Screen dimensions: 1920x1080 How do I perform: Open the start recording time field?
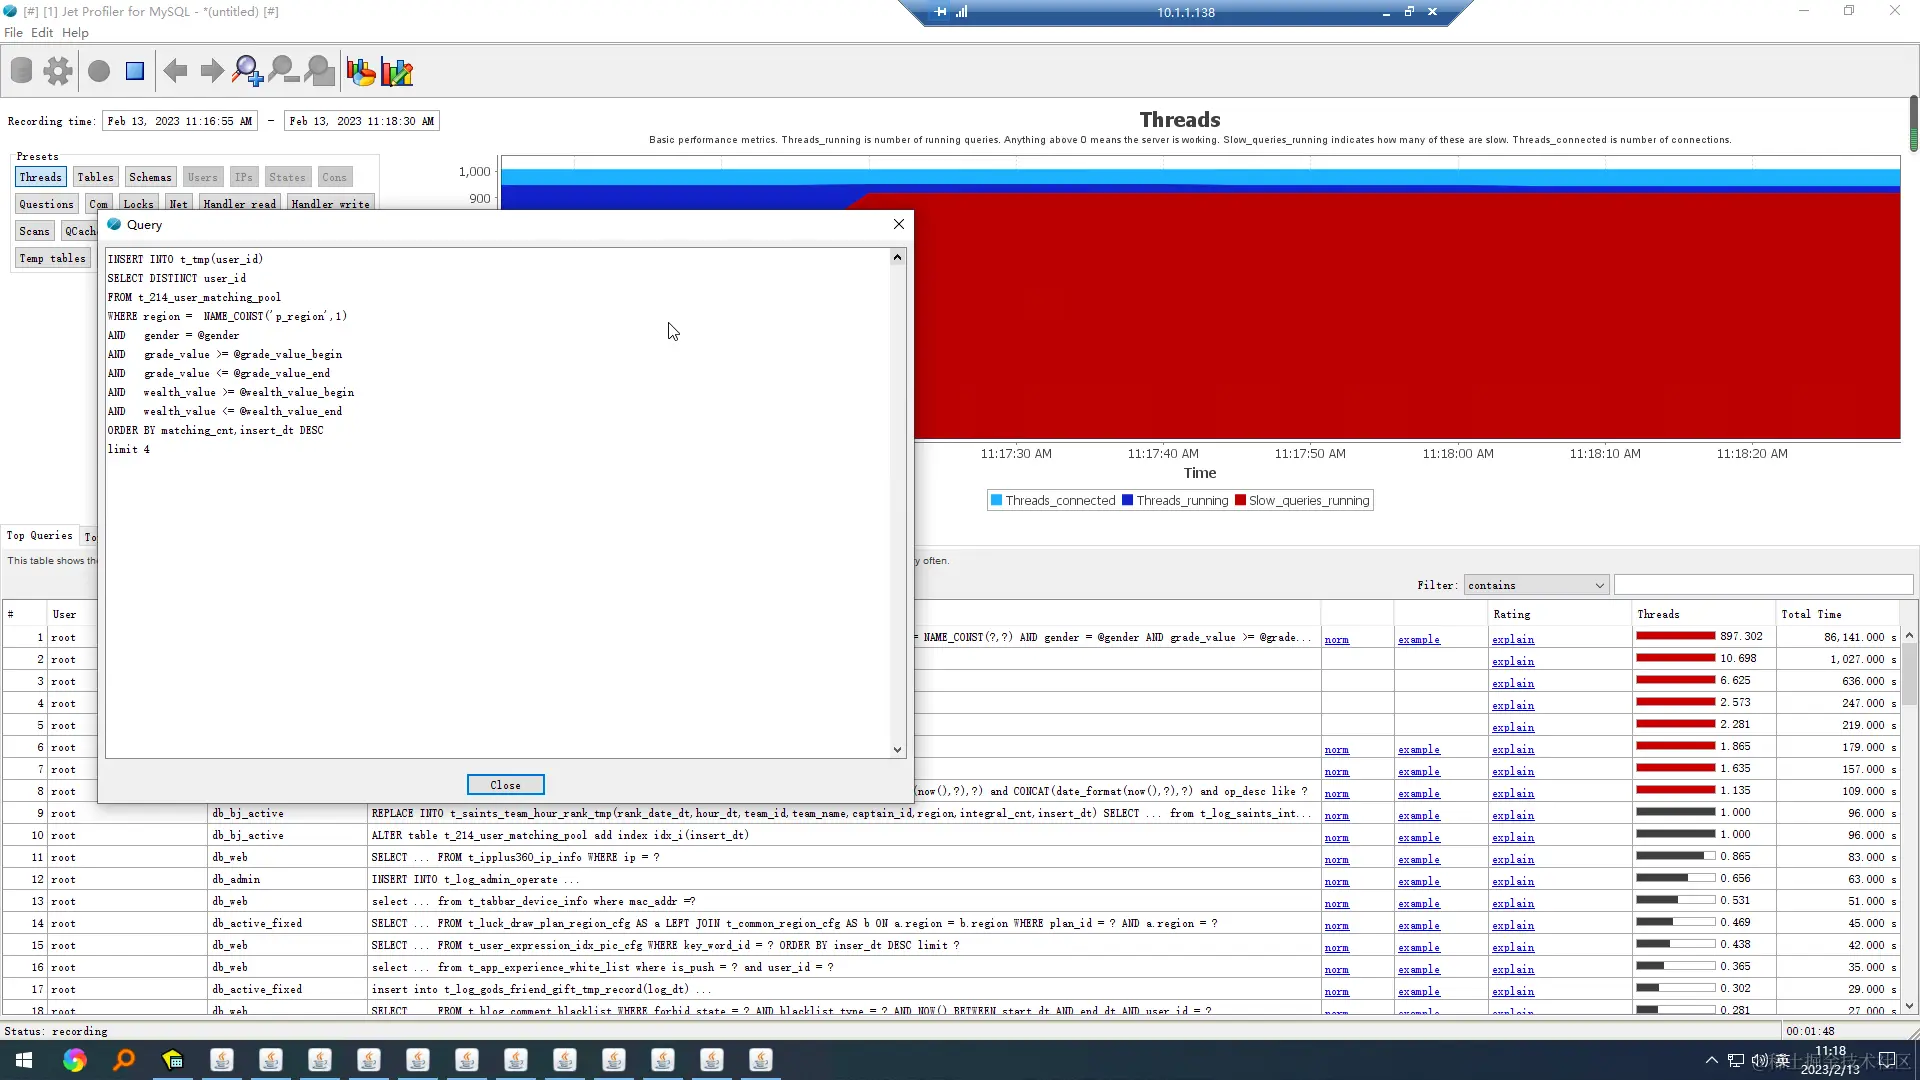(180, 120)
